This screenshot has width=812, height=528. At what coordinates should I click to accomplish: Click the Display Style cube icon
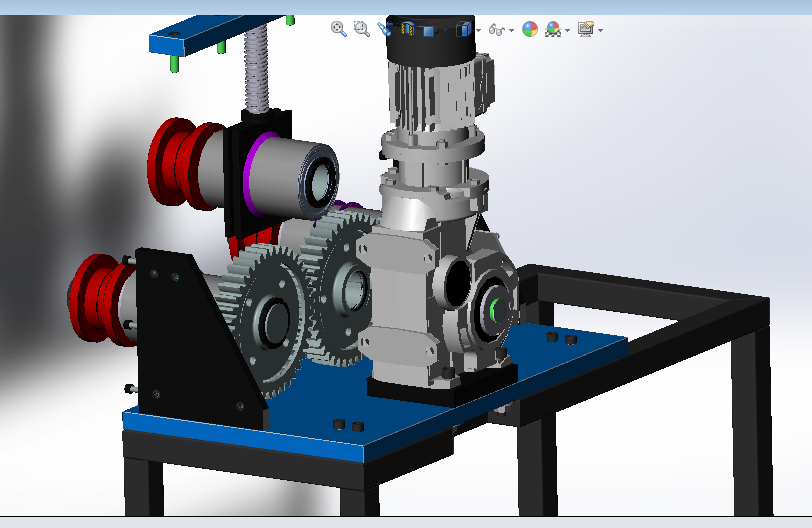click(464, 29)
